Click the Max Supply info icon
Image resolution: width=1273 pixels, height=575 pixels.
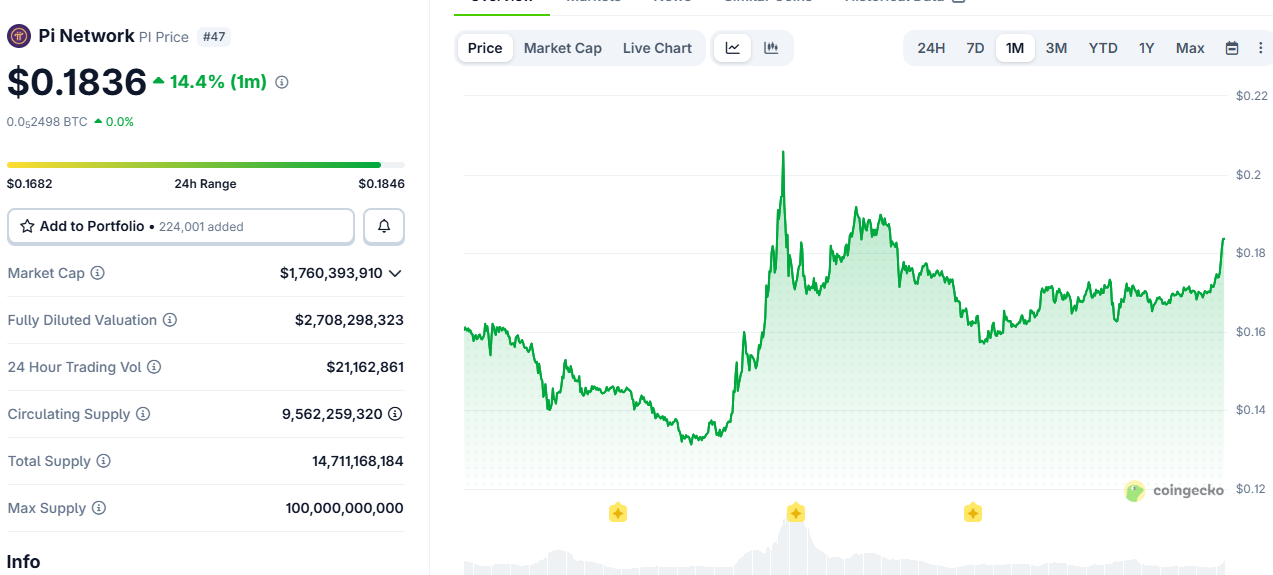click(x=99, y=508)
